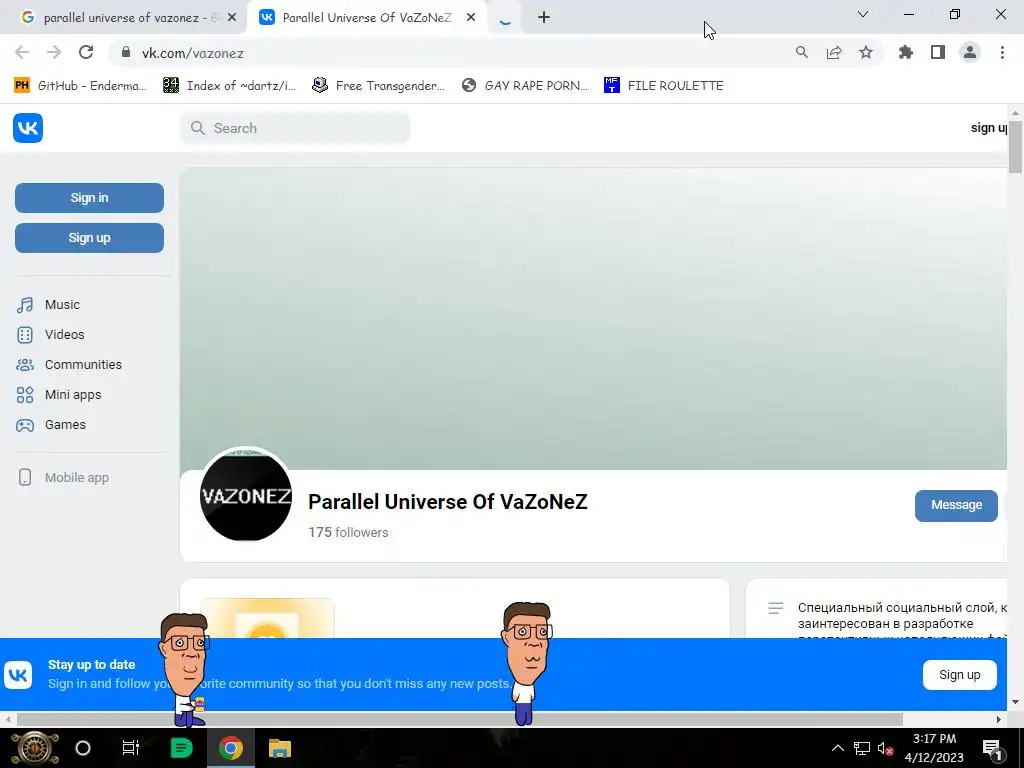This screenshot has width=1024, height=768.
Task: Open the Chrome extensions puzzle icon
Action: pyautogui.click(x=906, y=53)
